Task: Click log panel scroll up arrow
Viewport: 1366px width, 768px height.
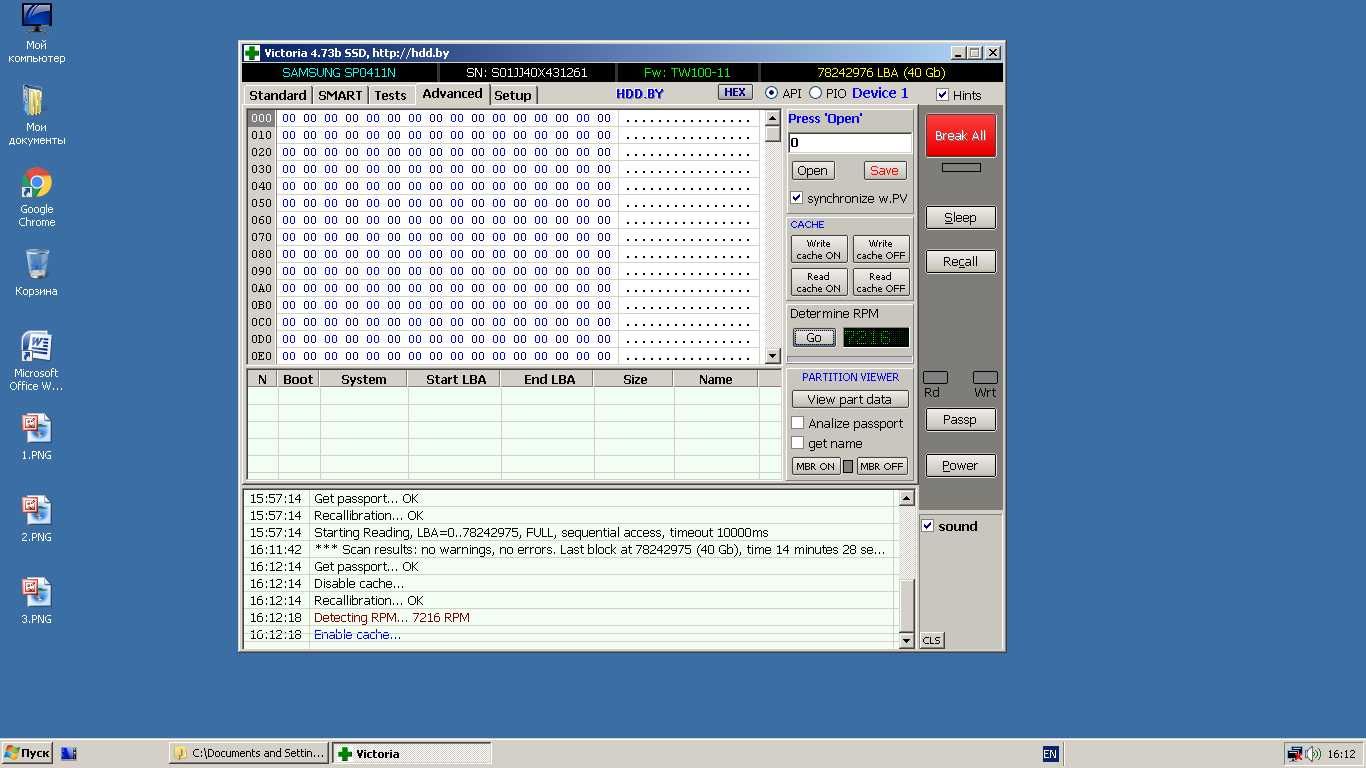Action: pyautogui.click(x=906, y=498)
